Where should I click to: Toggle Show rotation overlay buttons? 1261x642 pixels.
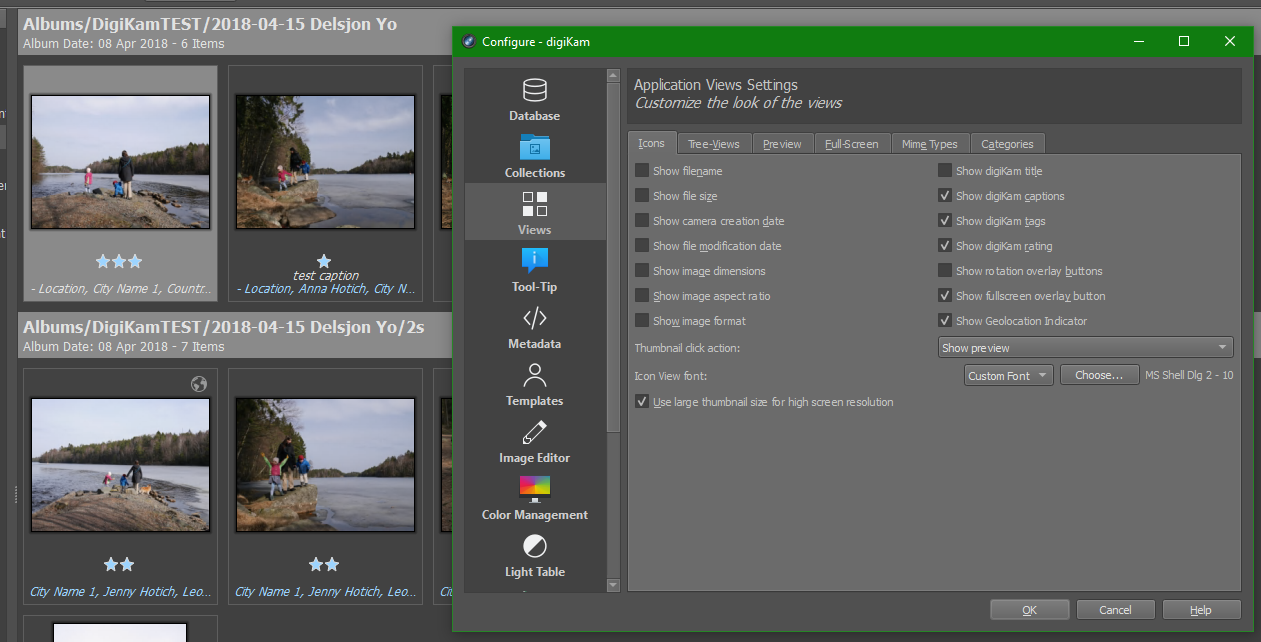coord(945,271)
